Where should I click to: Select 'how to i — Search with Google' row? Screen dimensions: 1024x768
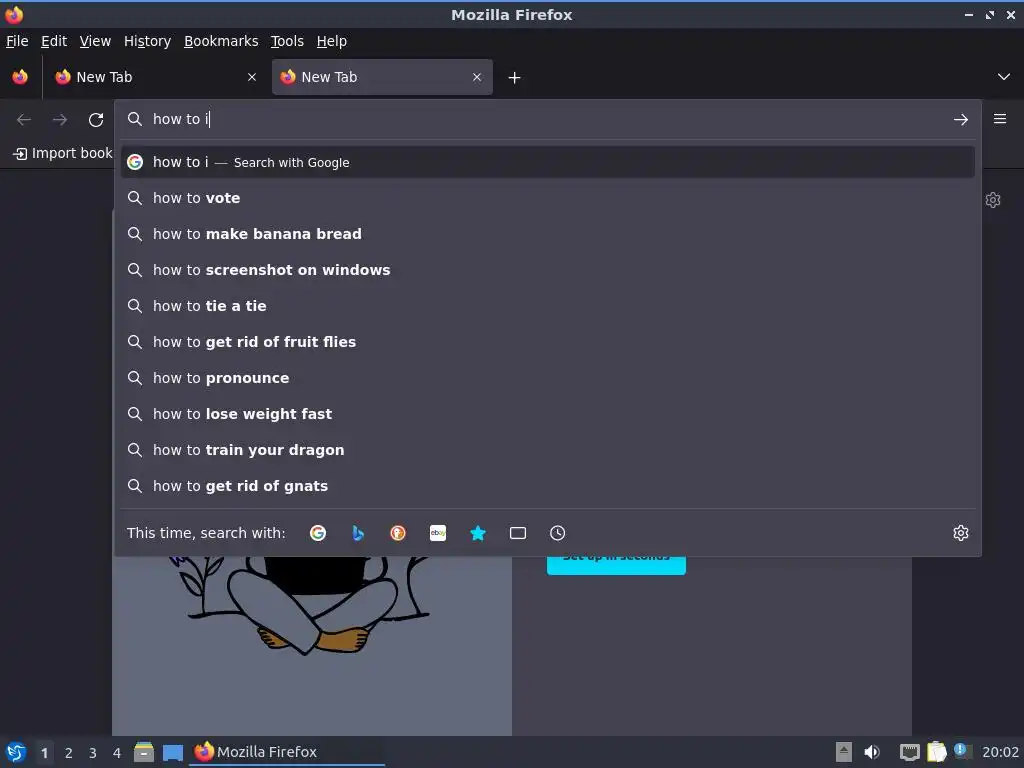[x=548, y=162]
